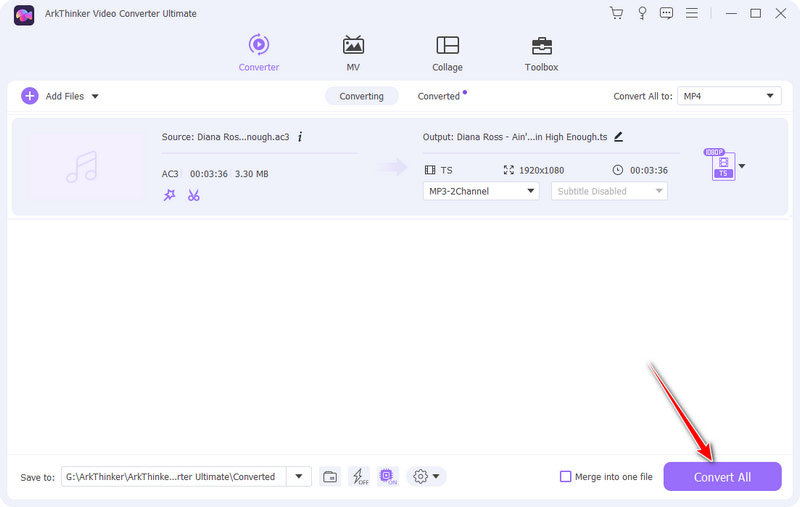800x507 pixels.
Task: Open the Toolbox tab
Action: [541, 53]
